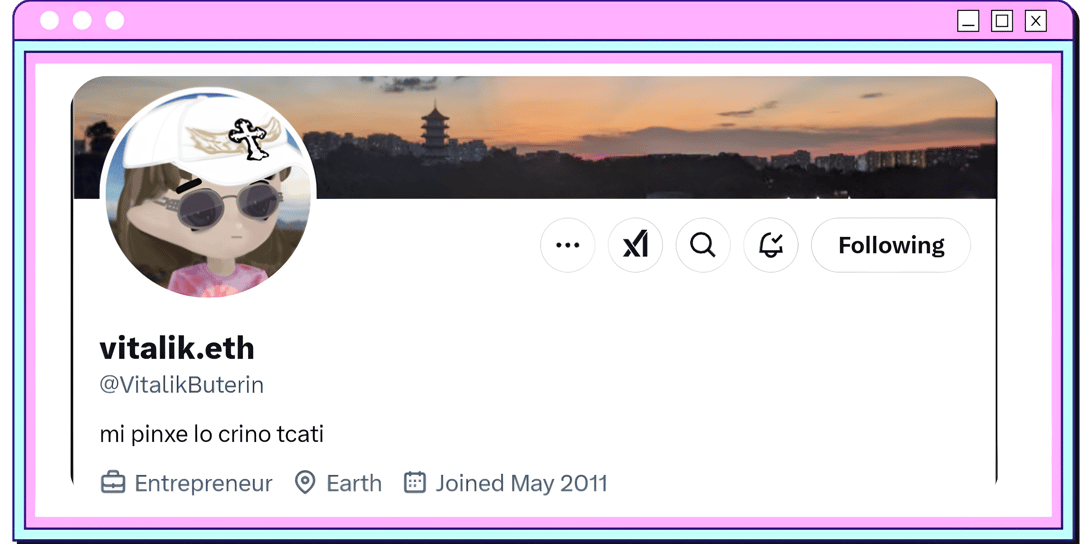Close the window with the X button
Viewport: 1092px width, 544px height.
[x=1036, y=22]
